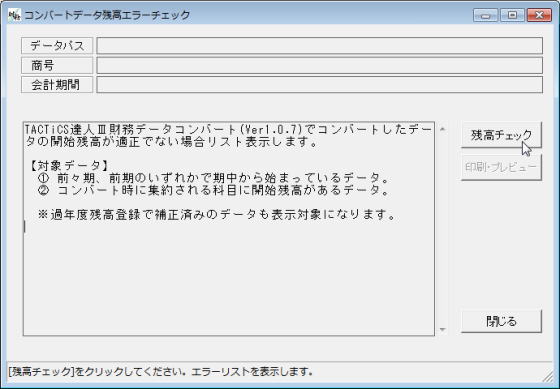This screenshot has height=389, width=560.
Task: Click the 商号 label
Action: [x=57, y=65]
